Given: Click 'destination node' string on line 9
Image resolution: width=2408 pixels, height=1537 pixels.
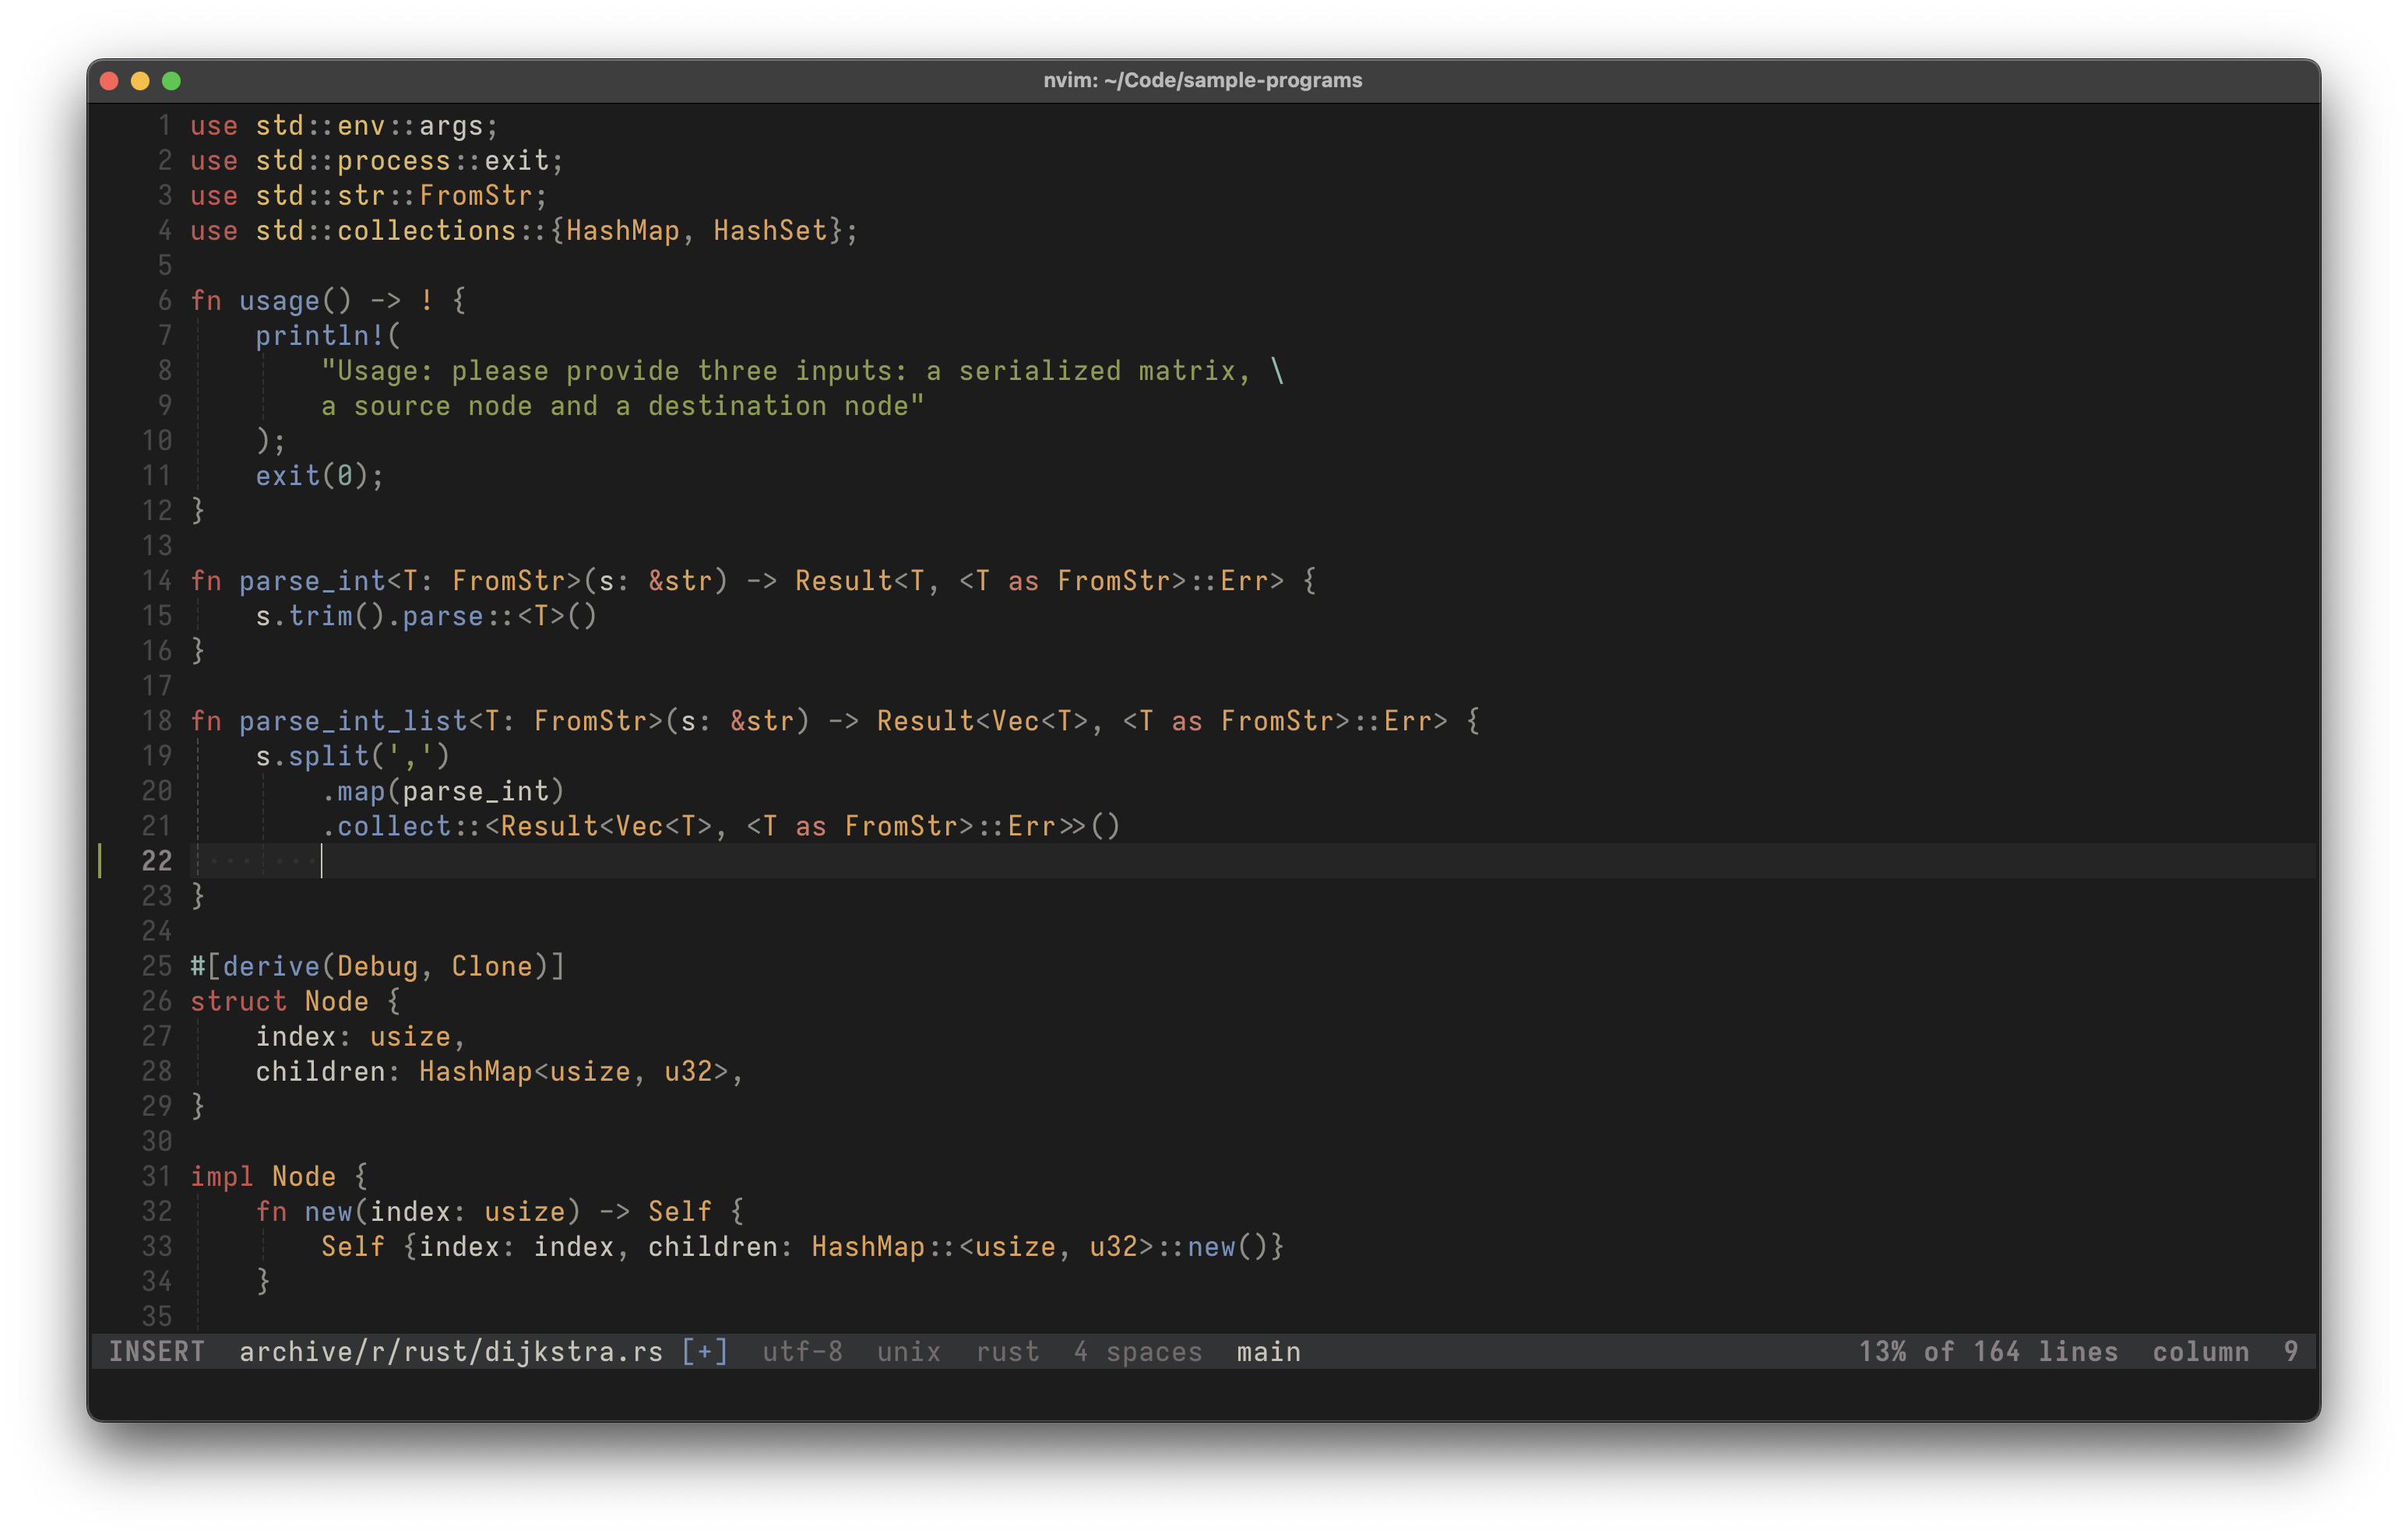Looking at the screenshot, I should 778,406.
